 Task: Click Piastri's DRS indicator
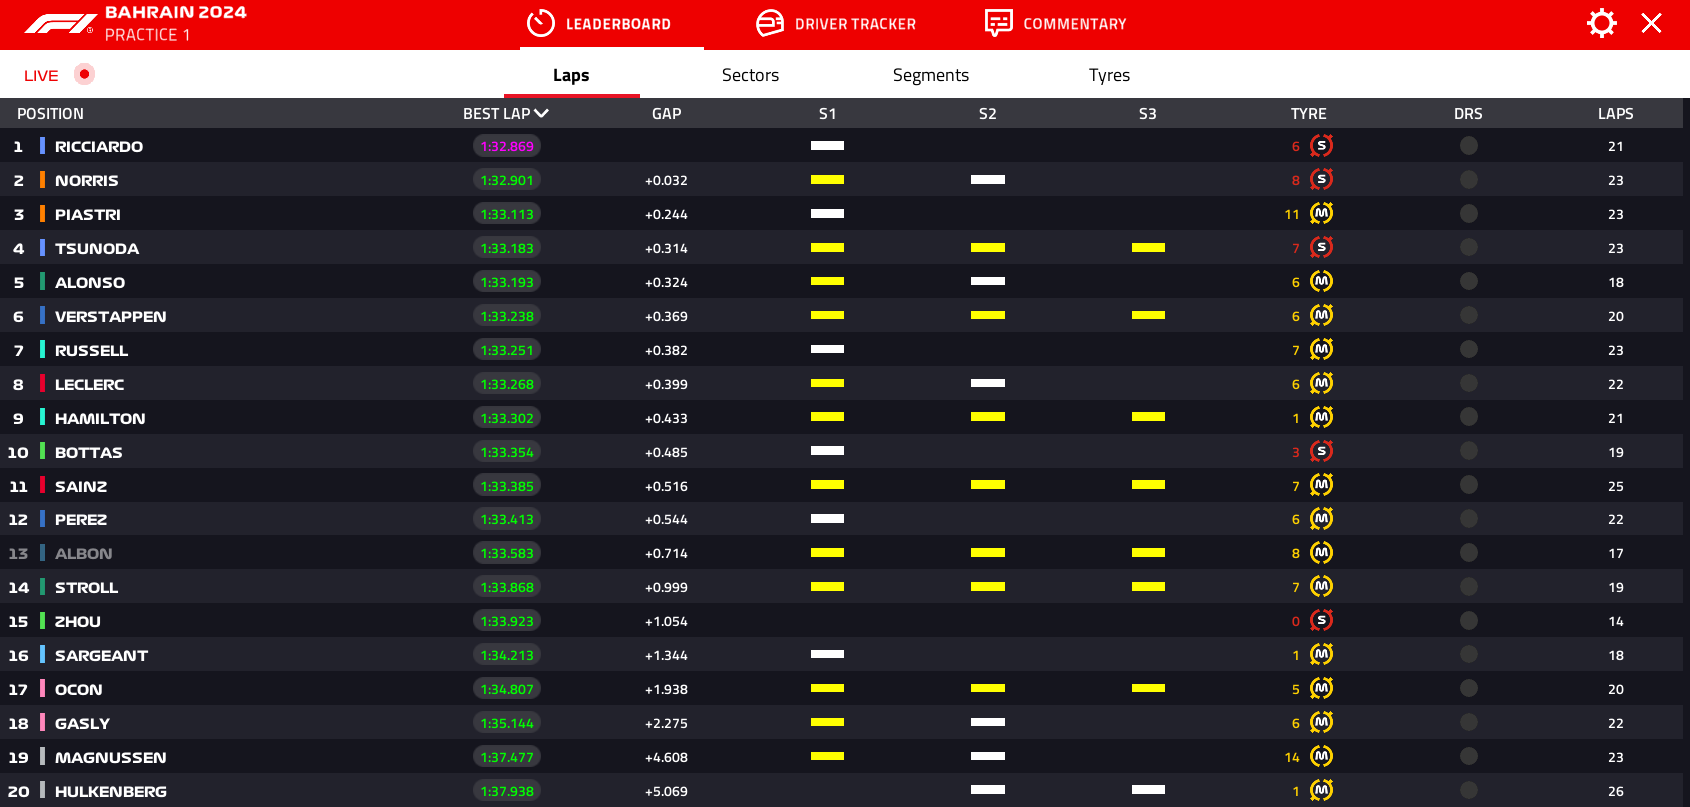tap(1468, 214)
